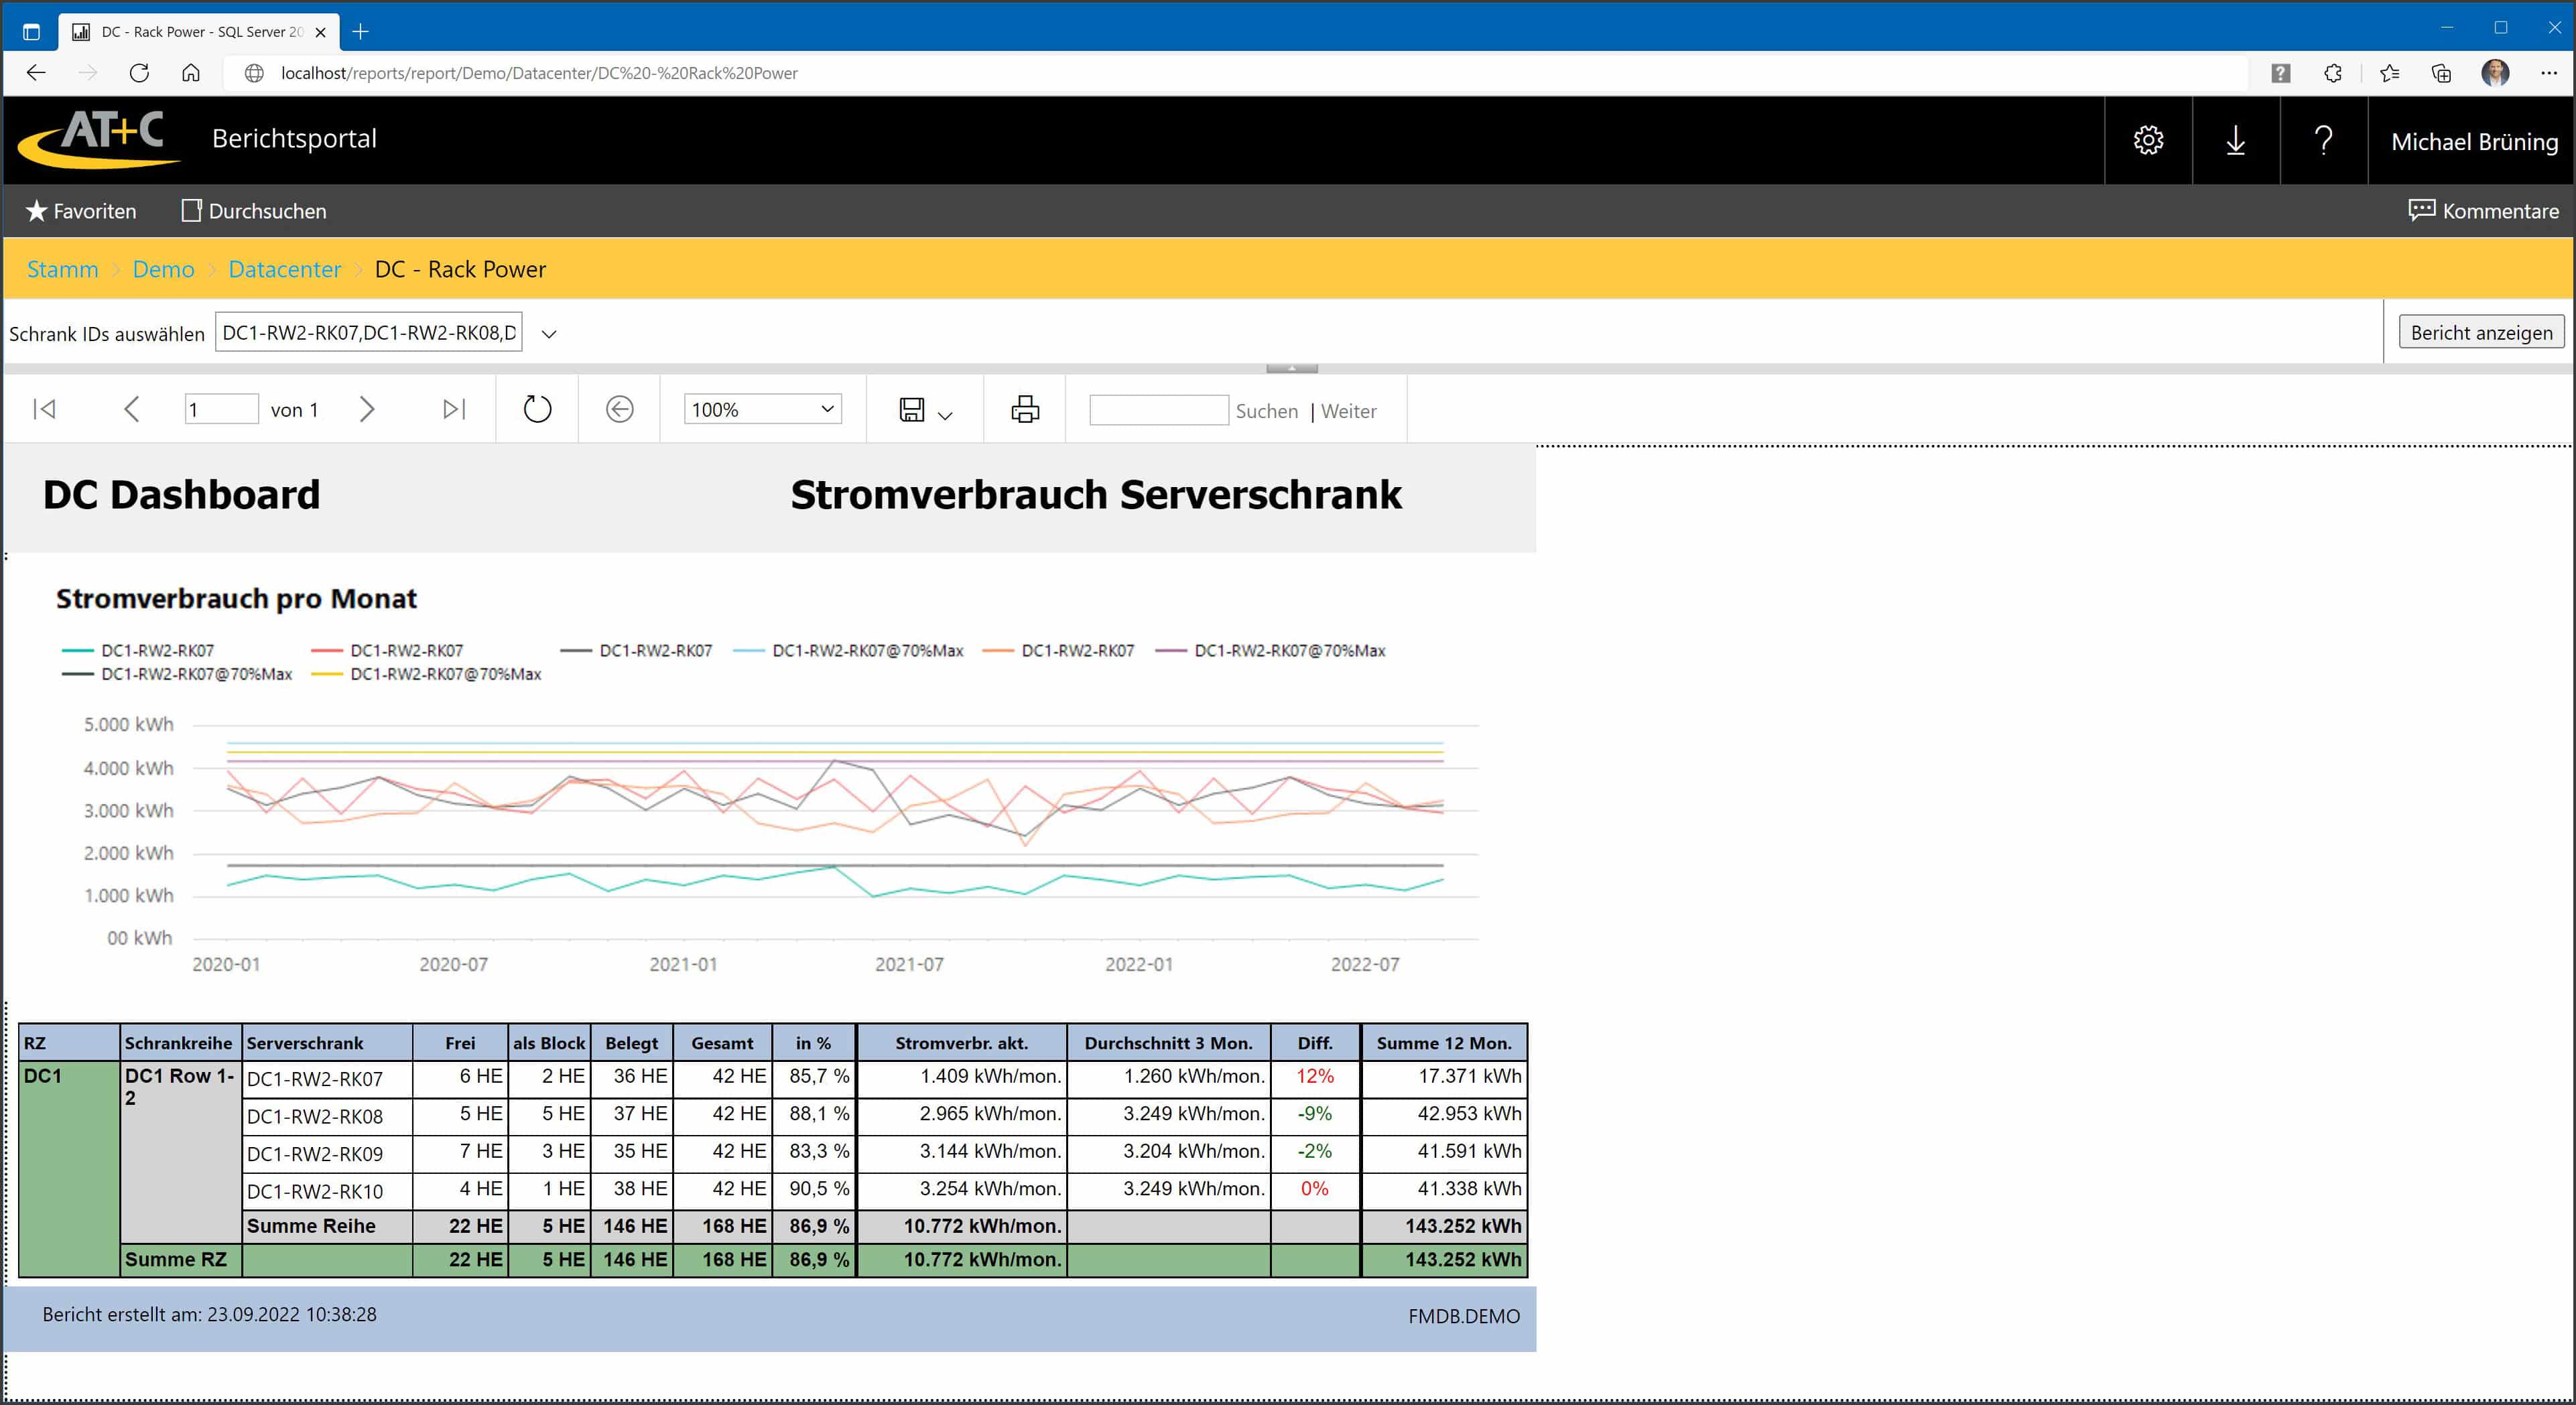Click Summe Reihe row label
The image size is (2576, 1405).
tap(311, 1226)
